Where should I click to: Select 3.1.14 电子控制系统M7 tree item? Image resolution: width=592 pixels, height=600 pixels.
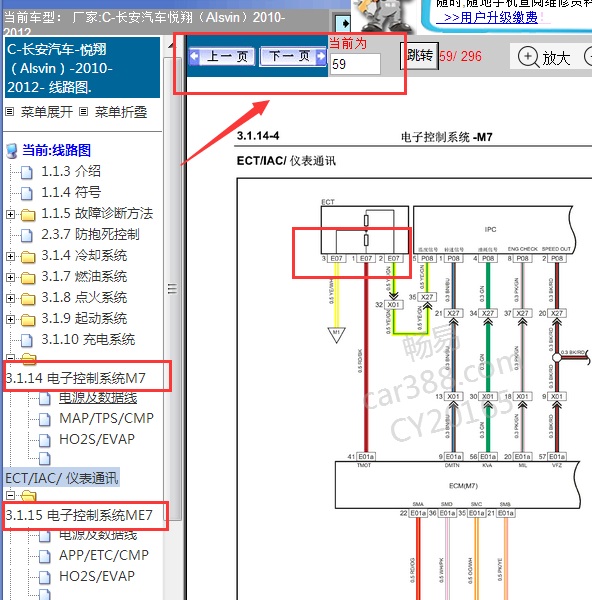75,378
